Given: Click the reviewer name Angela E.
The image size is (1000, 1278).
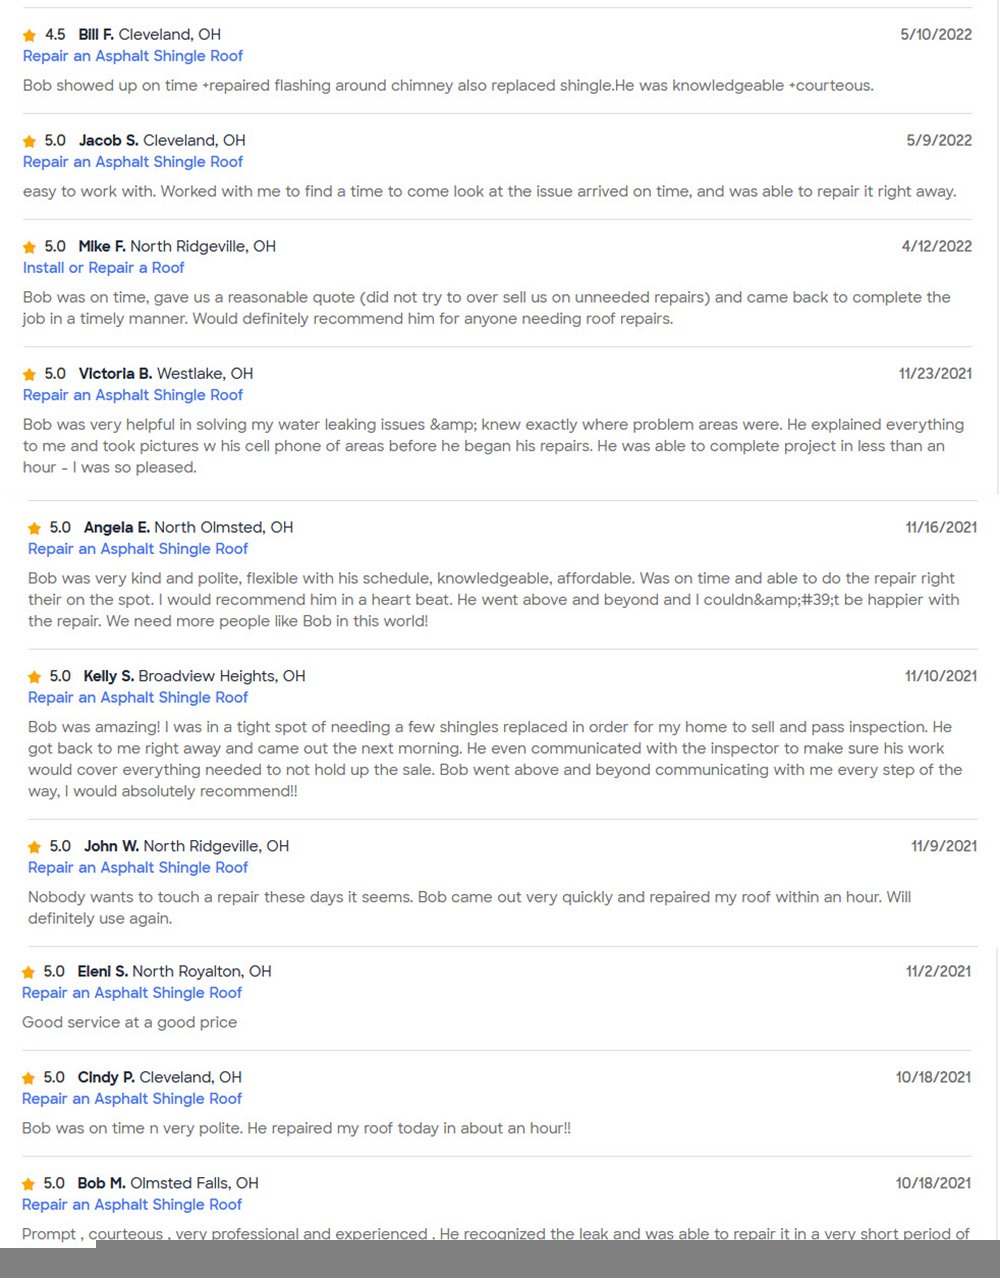Looking at the screenshot, I should click(x=117, y=528).
